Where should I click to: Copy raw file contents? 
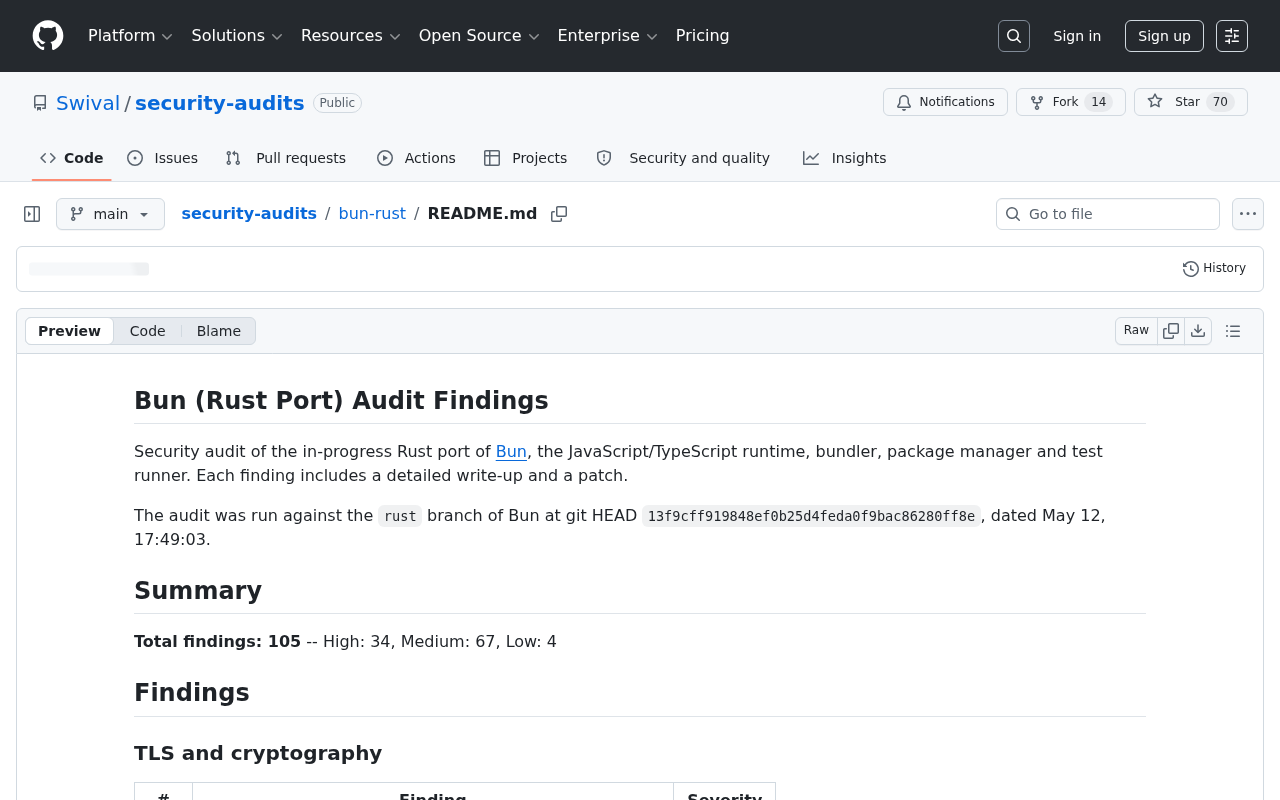pos(1171,331)
